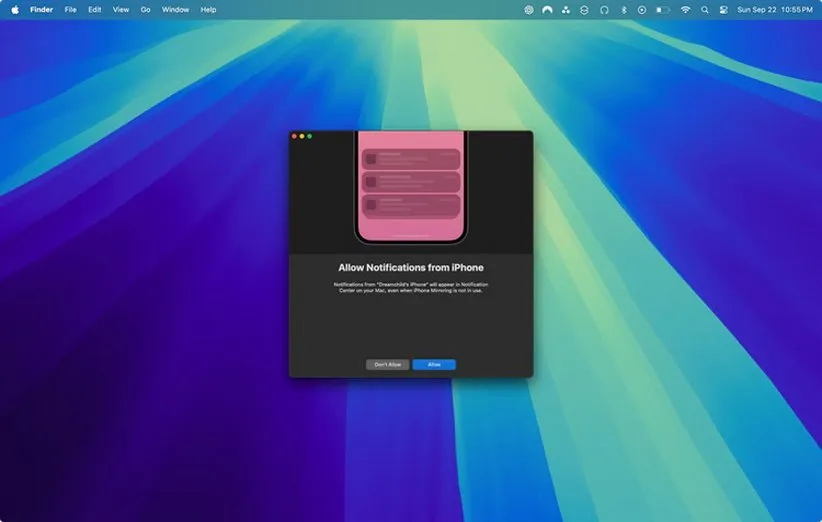Click the battery status icon
This screenshot has height=522, width=822.
[x=662, y=9]
